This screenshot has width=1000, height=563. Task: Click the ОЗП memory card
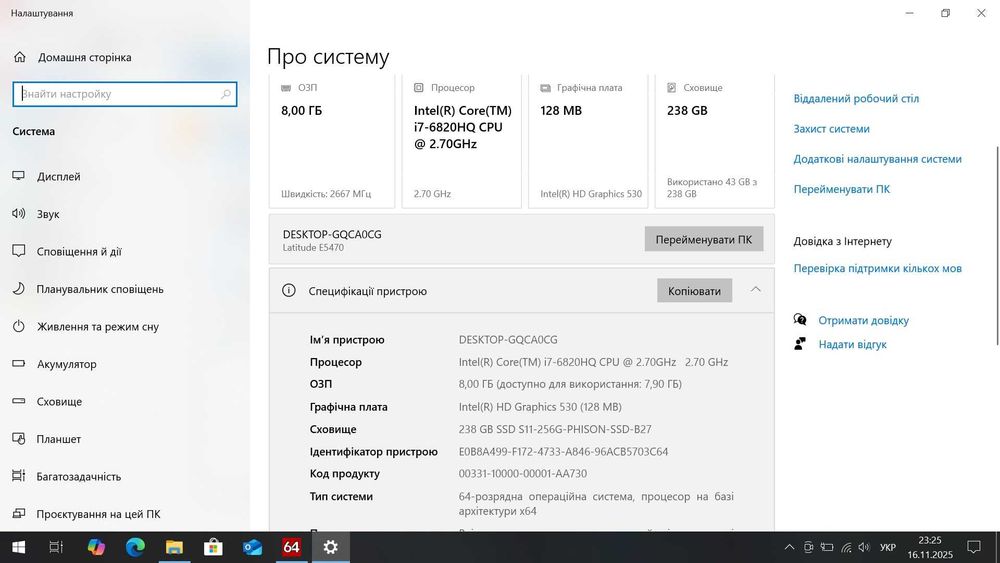(x=332, y=142)
